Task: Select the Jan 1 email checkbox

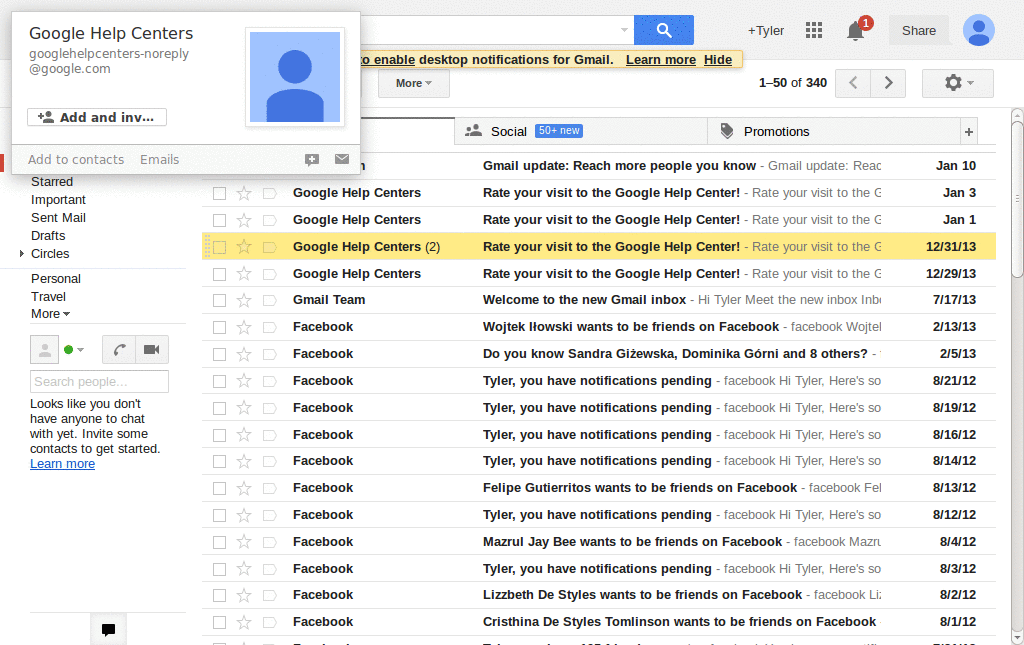Action: click(219, 220)
